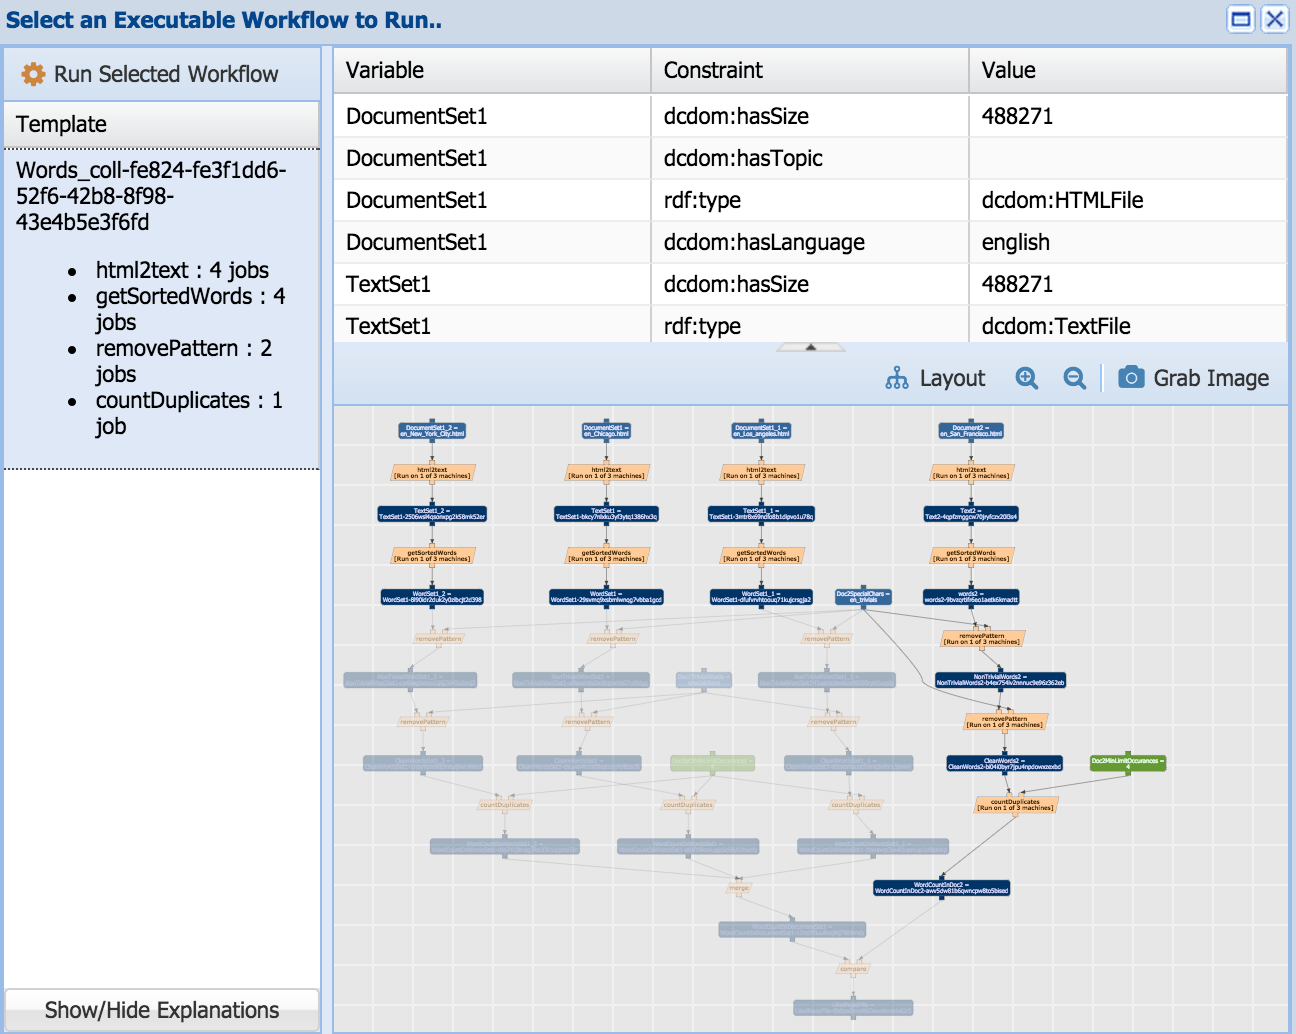Select the Words_coll-fe824 template entry
This screenshot has width=1296, height=1034.
(x=150, y=196)
